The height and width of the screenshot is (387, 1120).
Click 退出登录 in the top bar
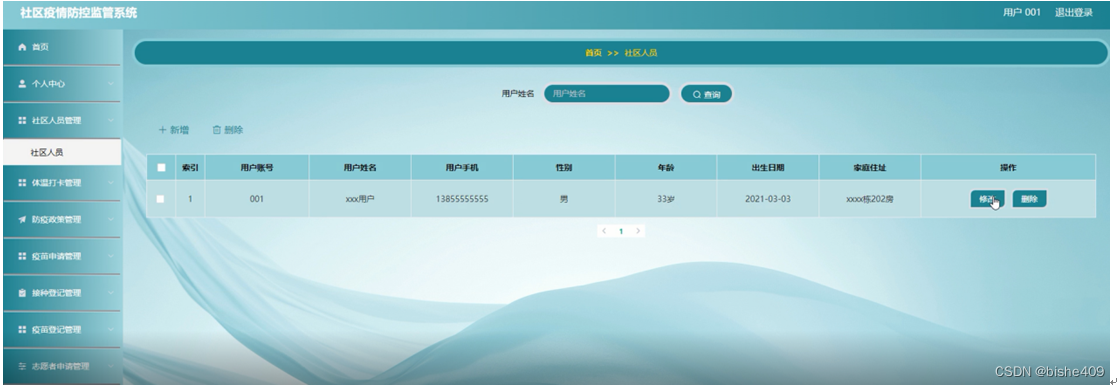coord(1074,12)
